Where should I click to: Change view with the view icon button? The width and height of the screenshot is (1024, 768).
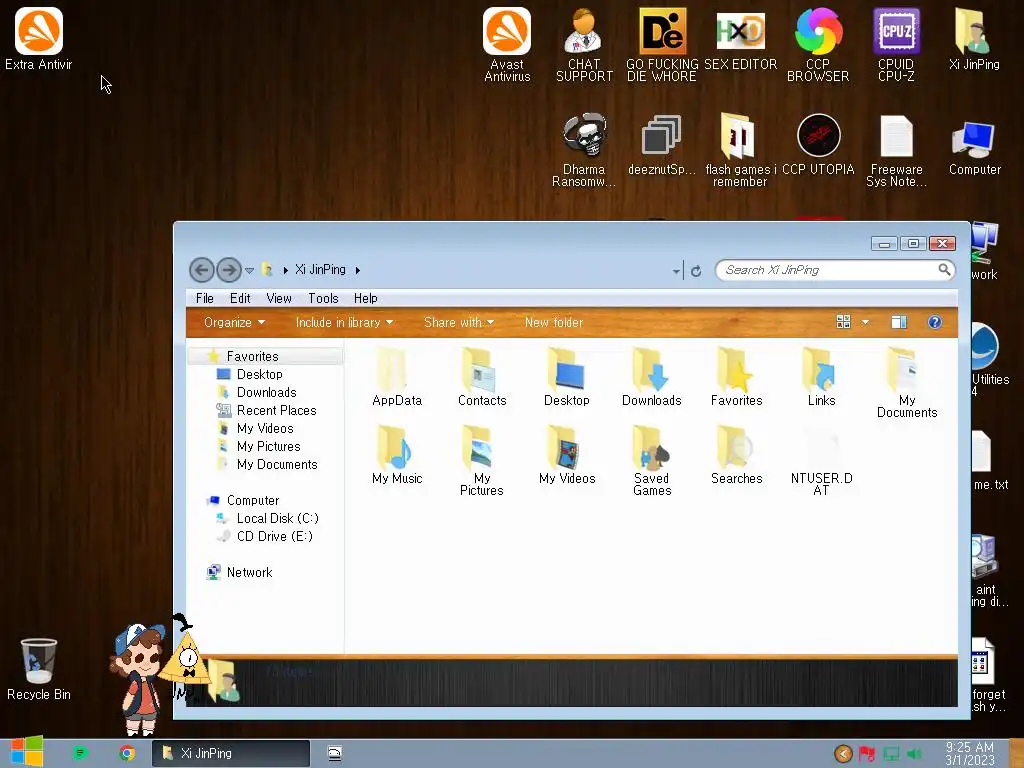pyautogui.click(x=843, y=322)
